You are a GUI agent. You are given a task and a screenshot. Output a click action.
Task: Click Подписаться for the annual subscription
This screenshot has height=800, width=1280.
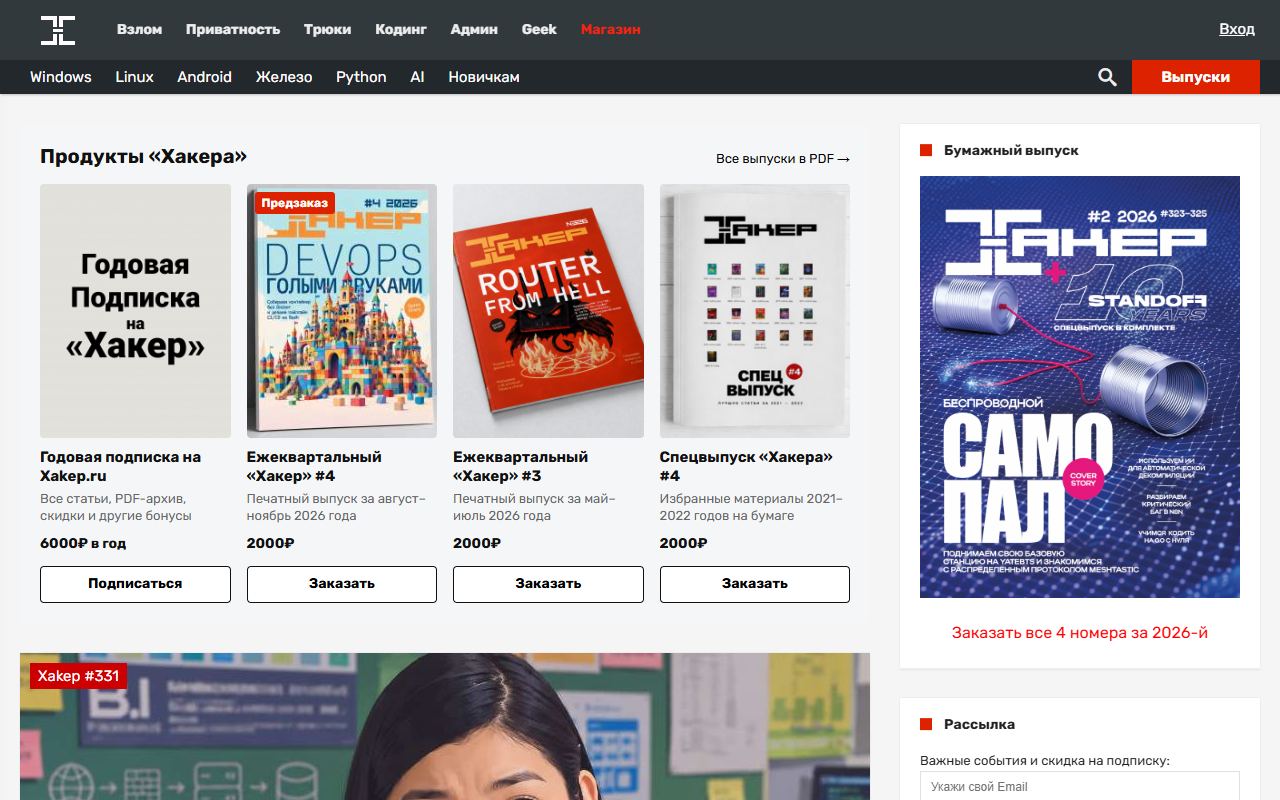tap(135, 584)
